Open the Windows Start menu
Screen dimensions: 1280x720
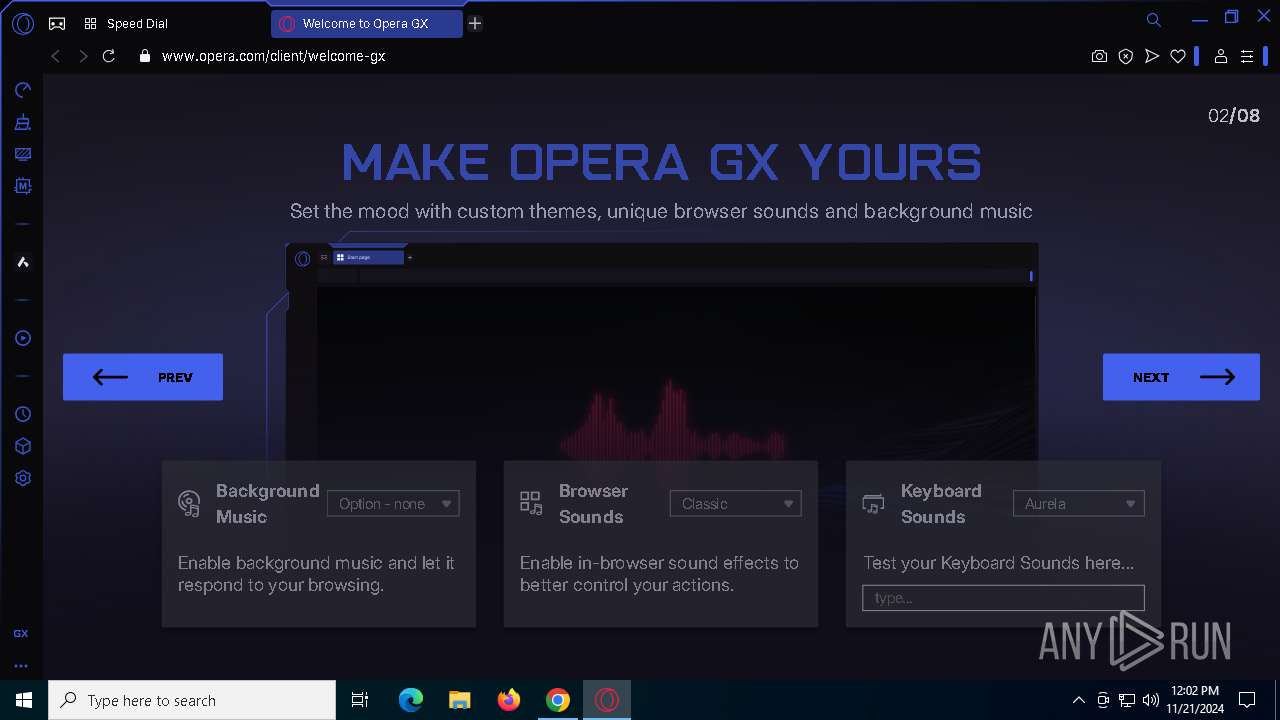24,700
